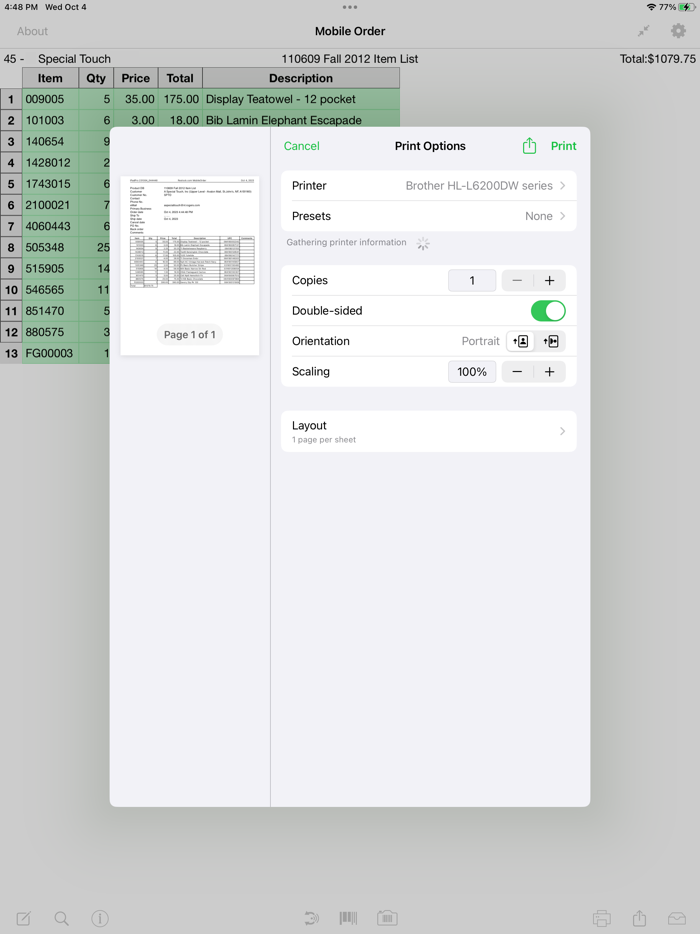The height and width of the screenshot is (934, 700).
Task: Select item cell FG00003
Action: click(x=50, y=353)
